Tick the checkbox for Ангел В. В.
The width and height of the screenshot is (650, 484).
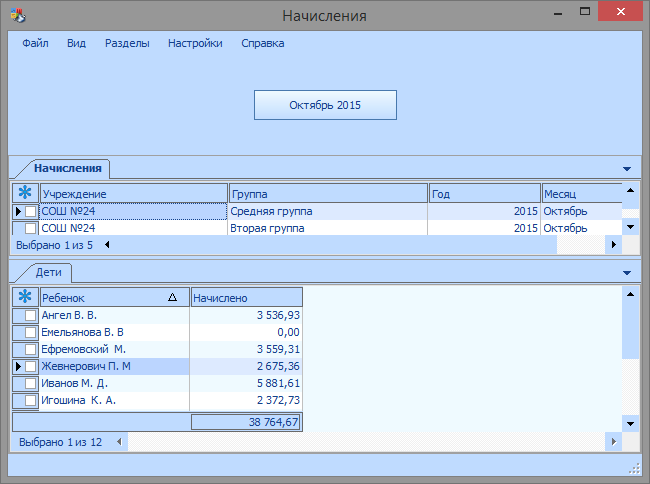(30, 315)
